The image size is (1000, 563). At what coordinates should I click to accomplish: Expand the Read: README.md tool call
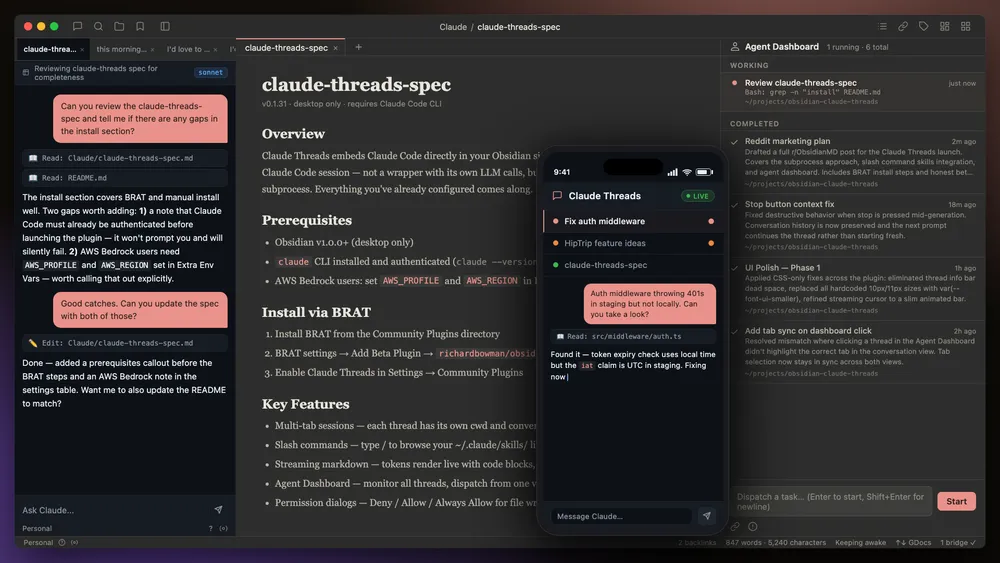pyautogui.click(x=125, y=178)
